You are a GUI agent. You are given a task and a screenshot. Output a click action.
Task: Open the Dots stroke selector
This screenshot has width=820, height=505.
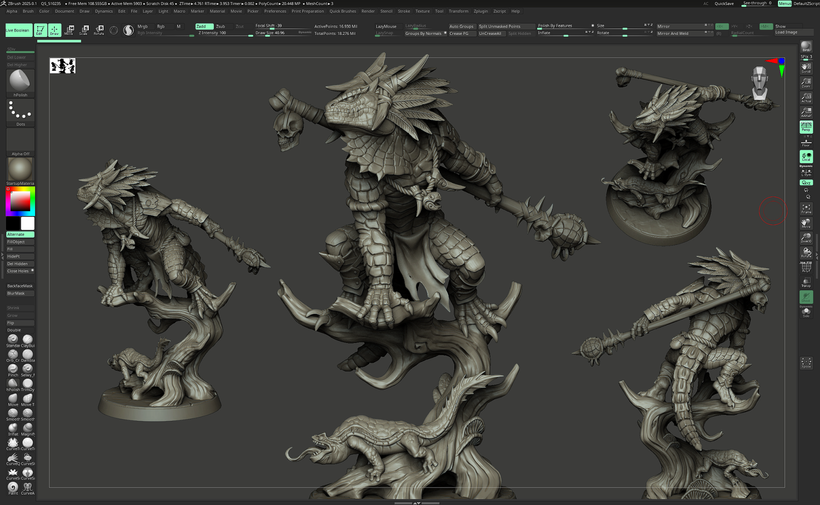(20, 112)
